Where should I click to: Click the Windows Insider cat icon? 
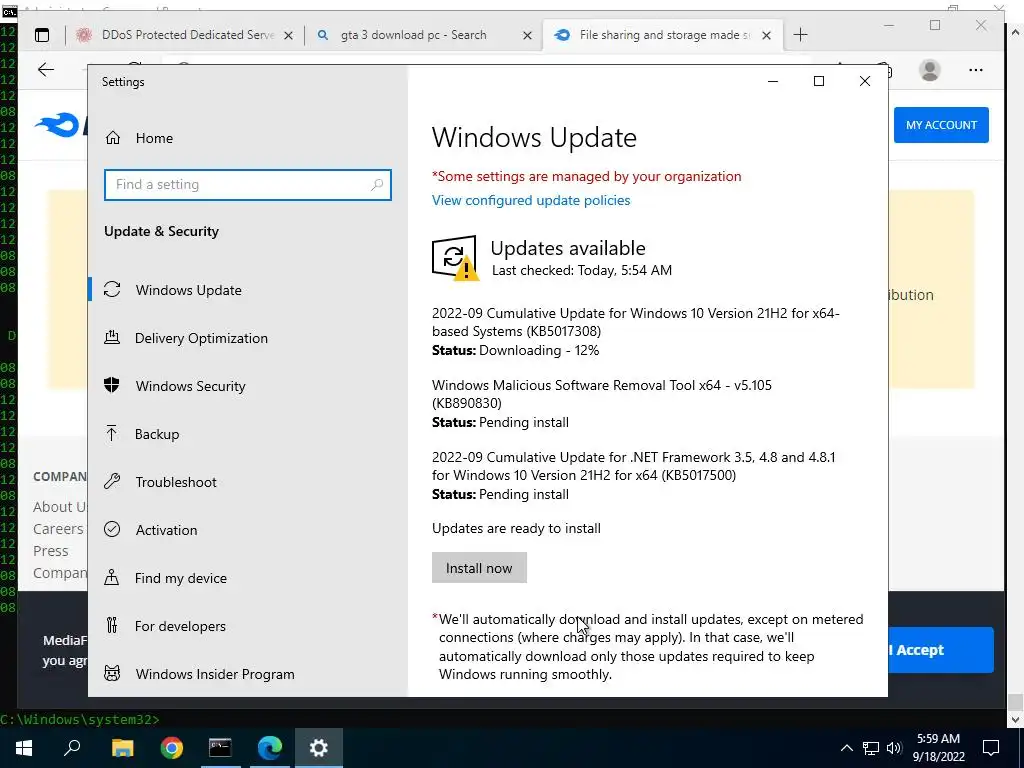pyautogui.click(x=112, y=673)
